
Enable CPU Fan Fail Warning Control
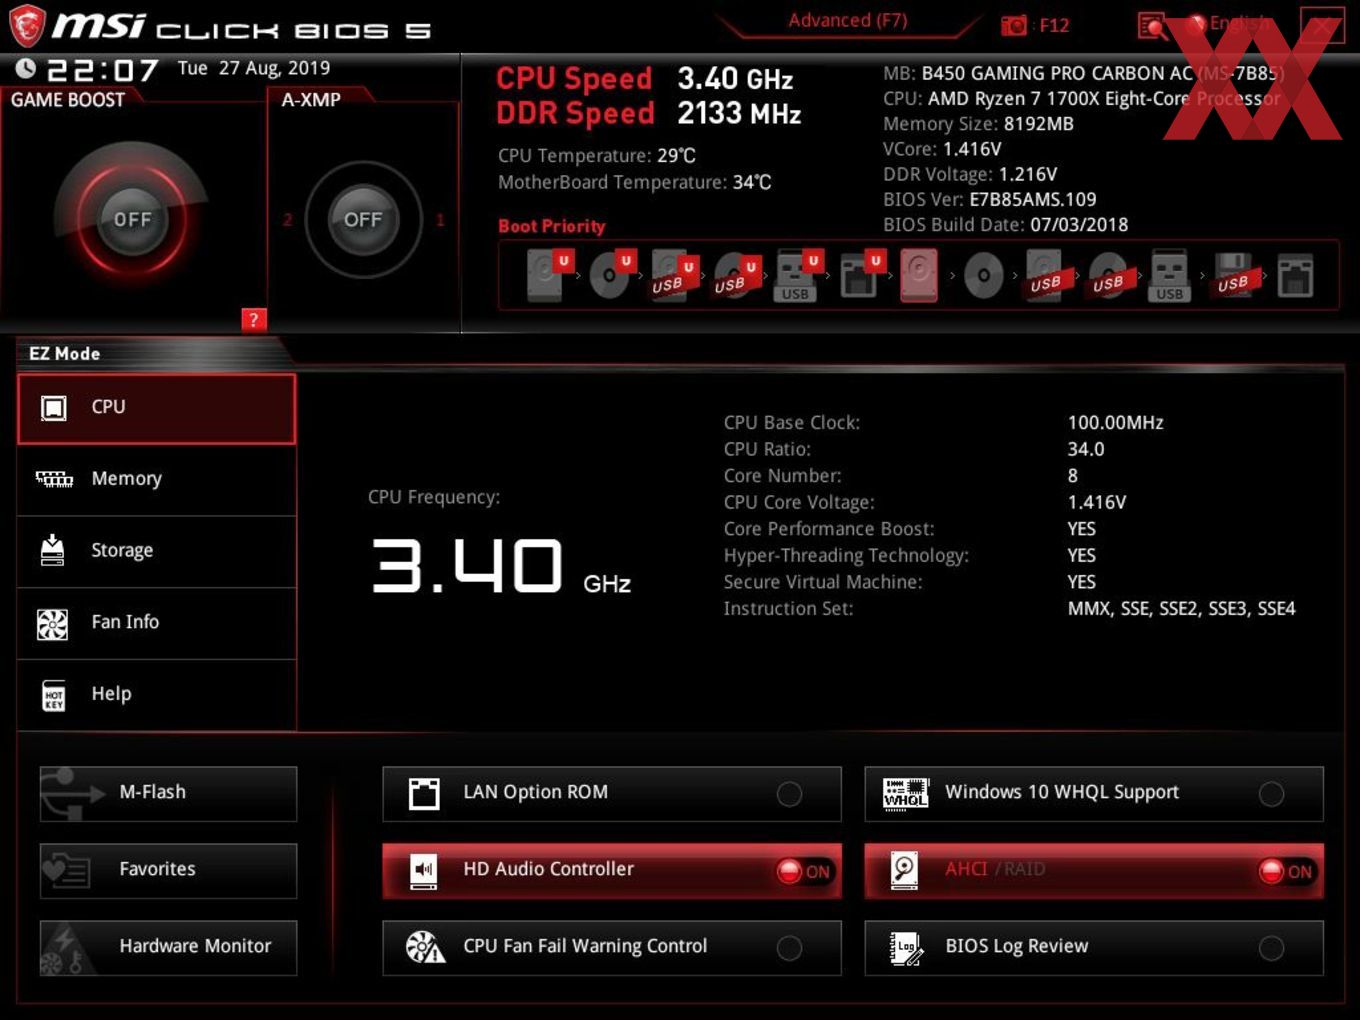click(x=789, y=948)
